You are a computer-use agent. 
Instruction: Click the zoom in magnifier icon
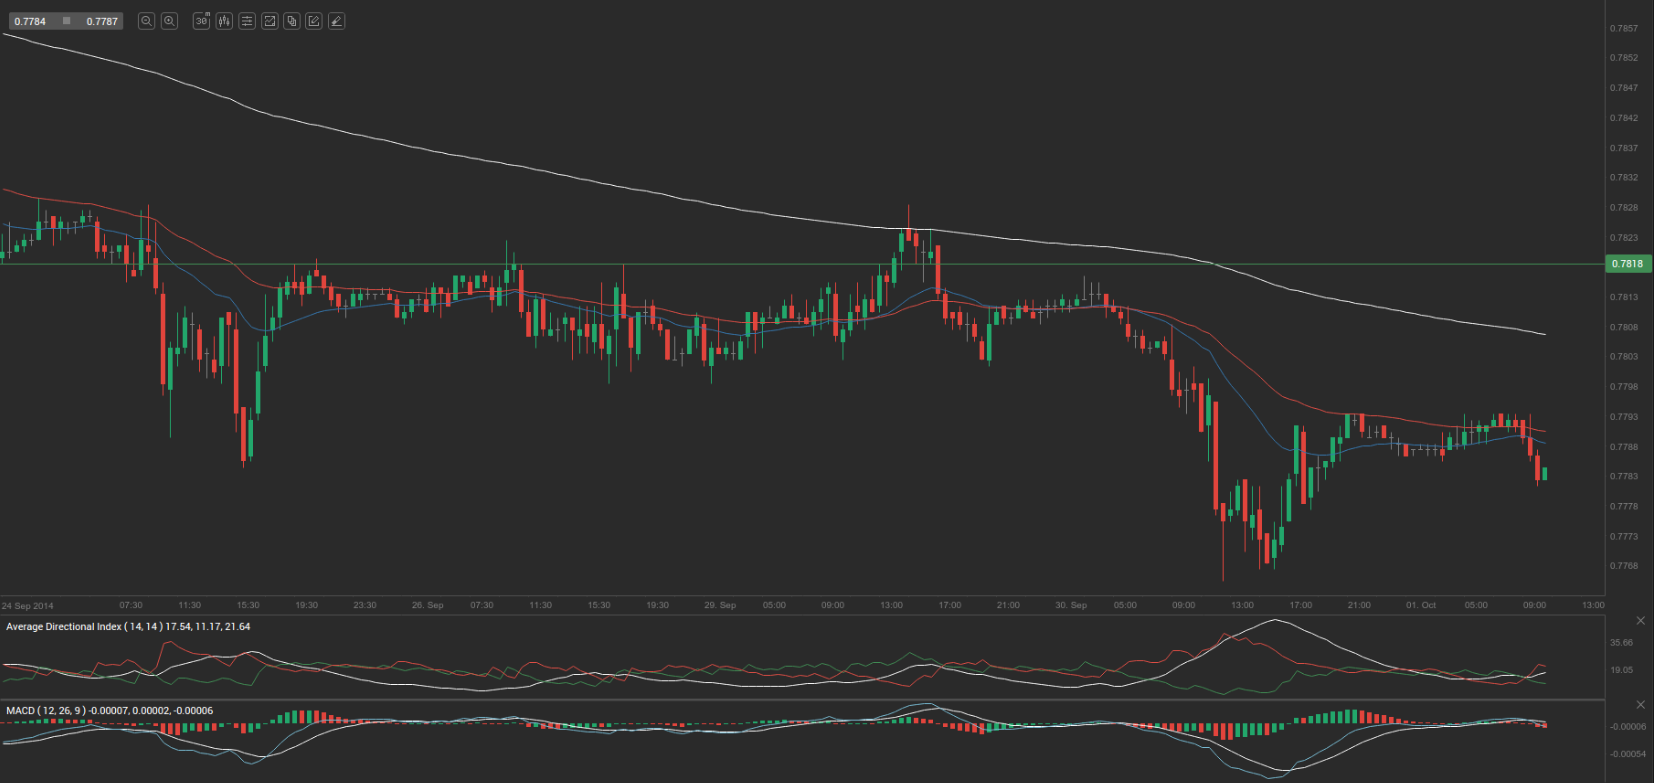coord(169,21)
